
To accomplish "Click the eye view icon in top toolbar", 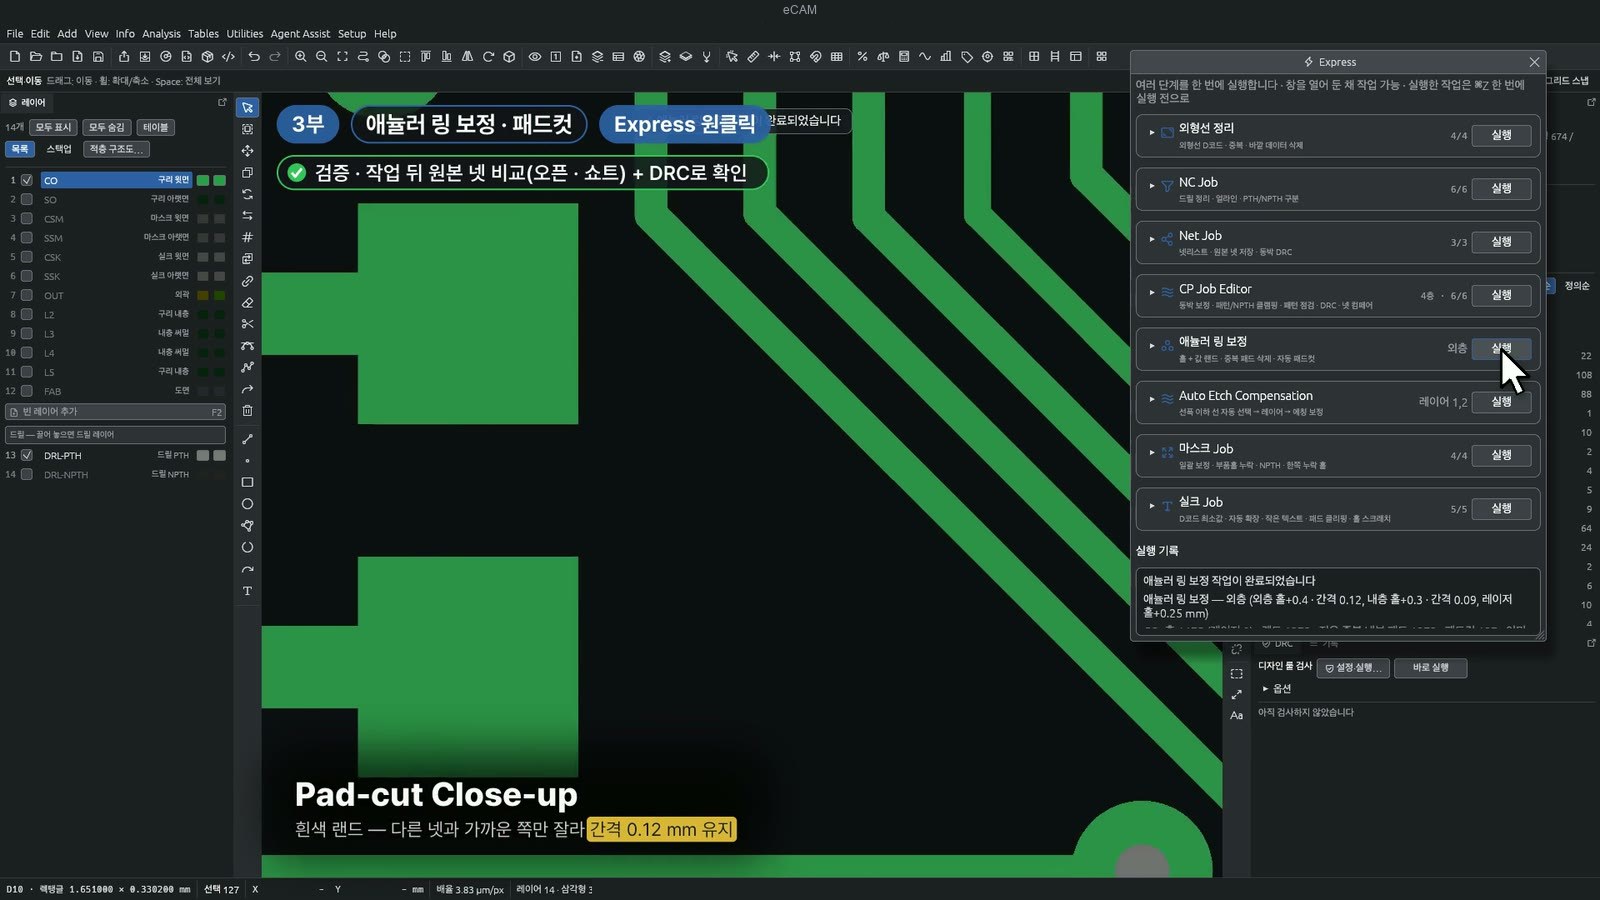I will tap(535, 57).
